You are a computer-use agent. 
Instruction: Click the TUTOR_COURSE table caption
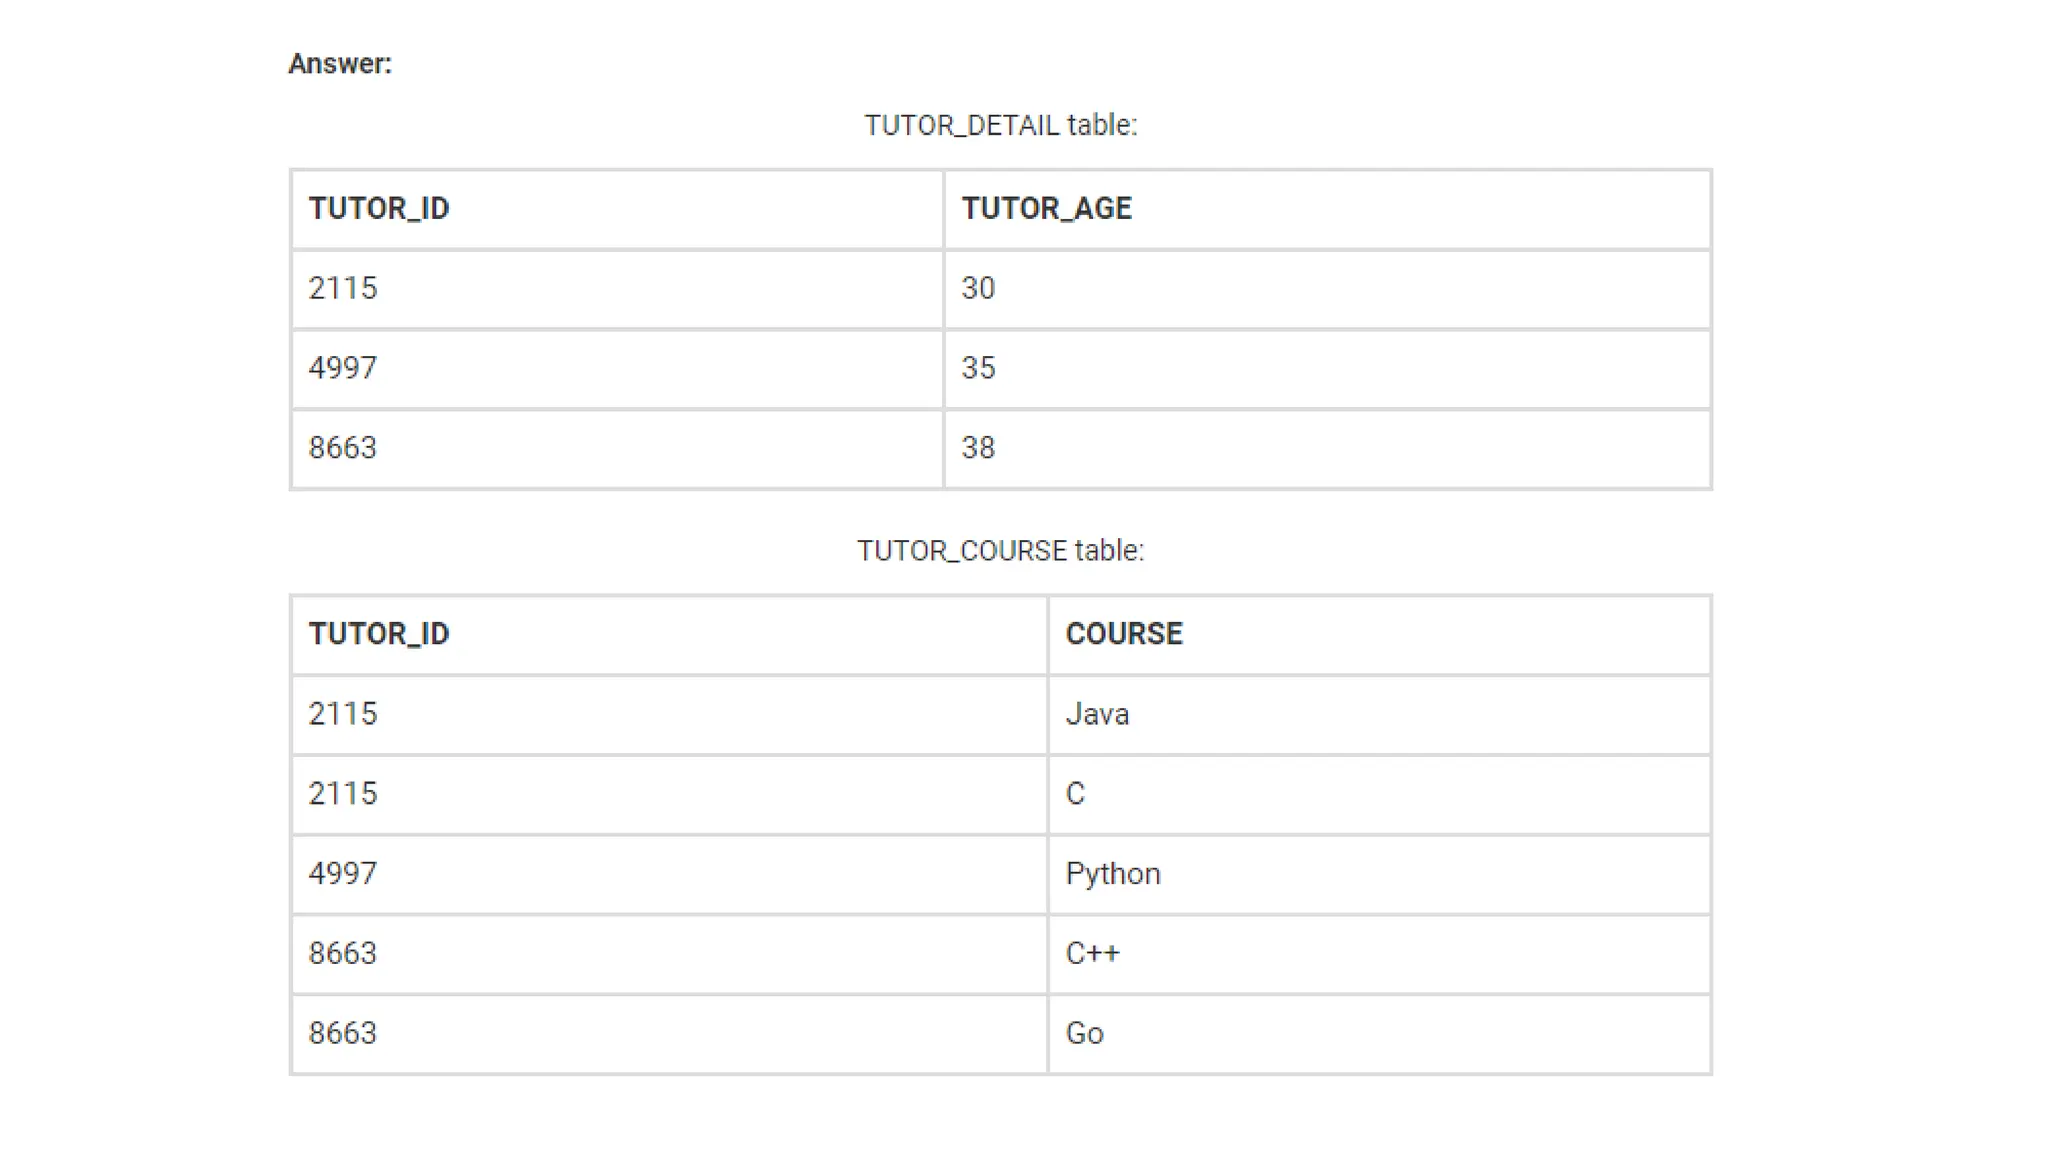pos(1000,551)
